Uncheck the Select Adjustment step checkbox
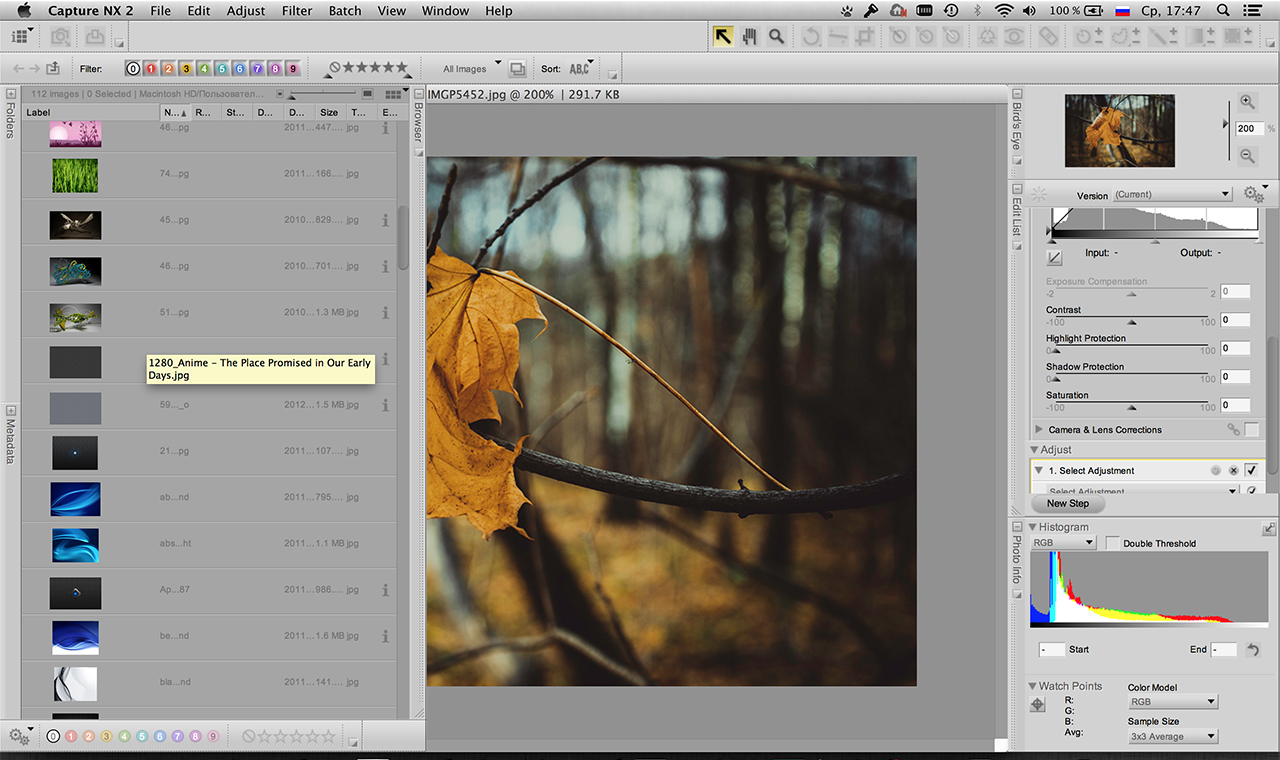1280x760 pixels. [1251, 471]
